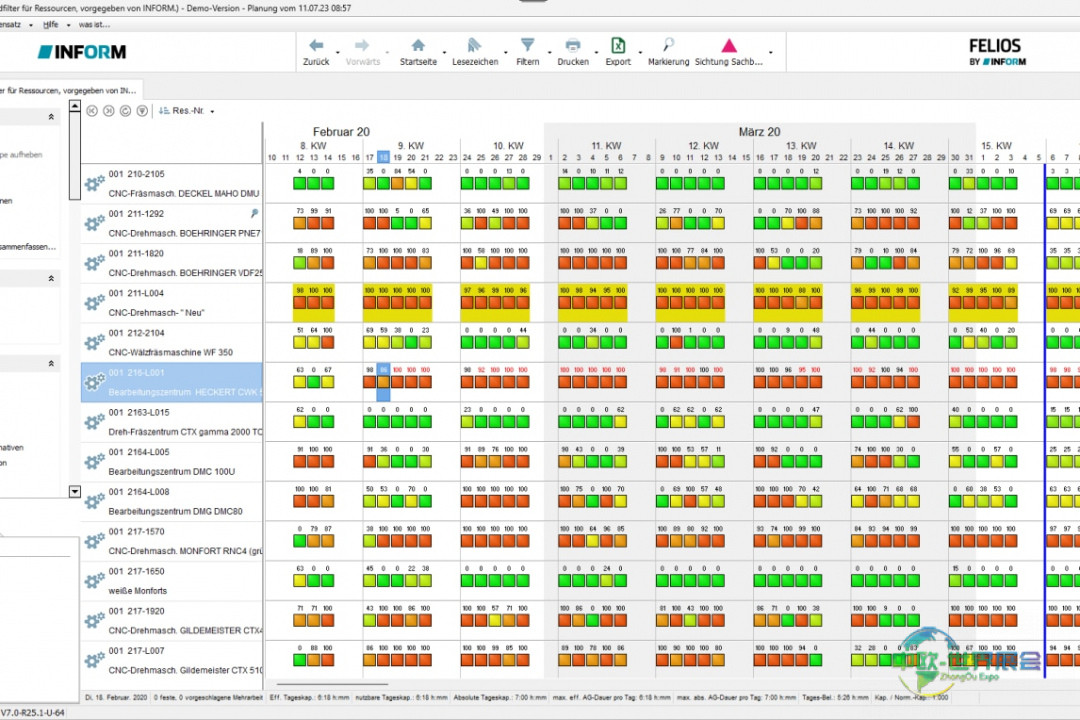Click the pink Sichtung Sachb triangle icon
This screenshot has height=720, width=1080.
729,46
